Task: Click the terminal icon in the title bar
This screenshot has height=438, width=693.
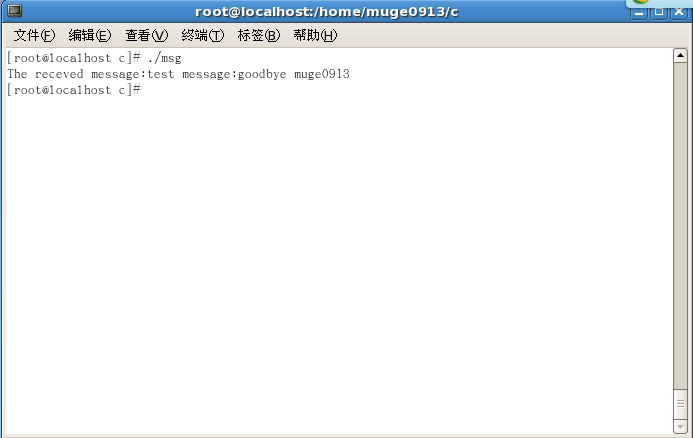Action: pyautogui.click(x=15, y=11)
